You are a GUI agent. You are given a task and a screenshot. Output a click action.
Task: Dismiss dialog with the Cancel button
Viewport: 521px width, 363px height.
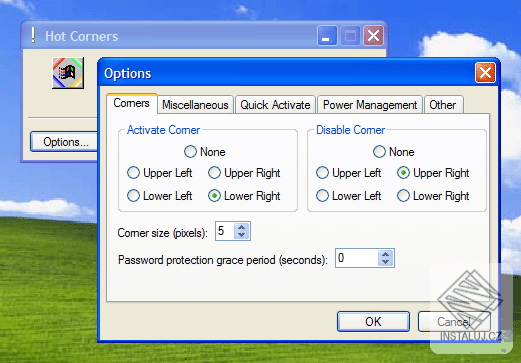pos(454,322)
